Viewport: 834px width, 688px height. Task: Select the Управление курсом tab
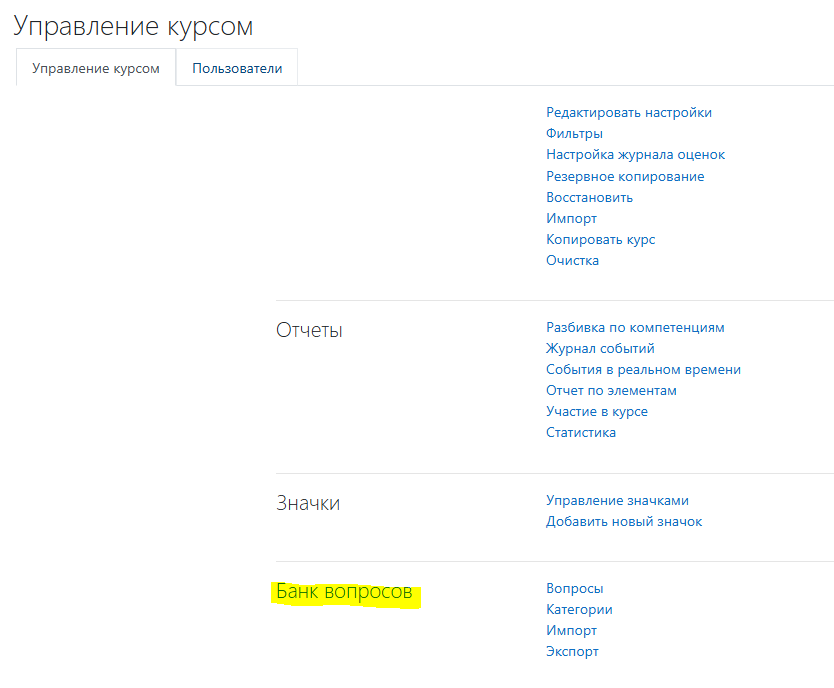[96, 68]
